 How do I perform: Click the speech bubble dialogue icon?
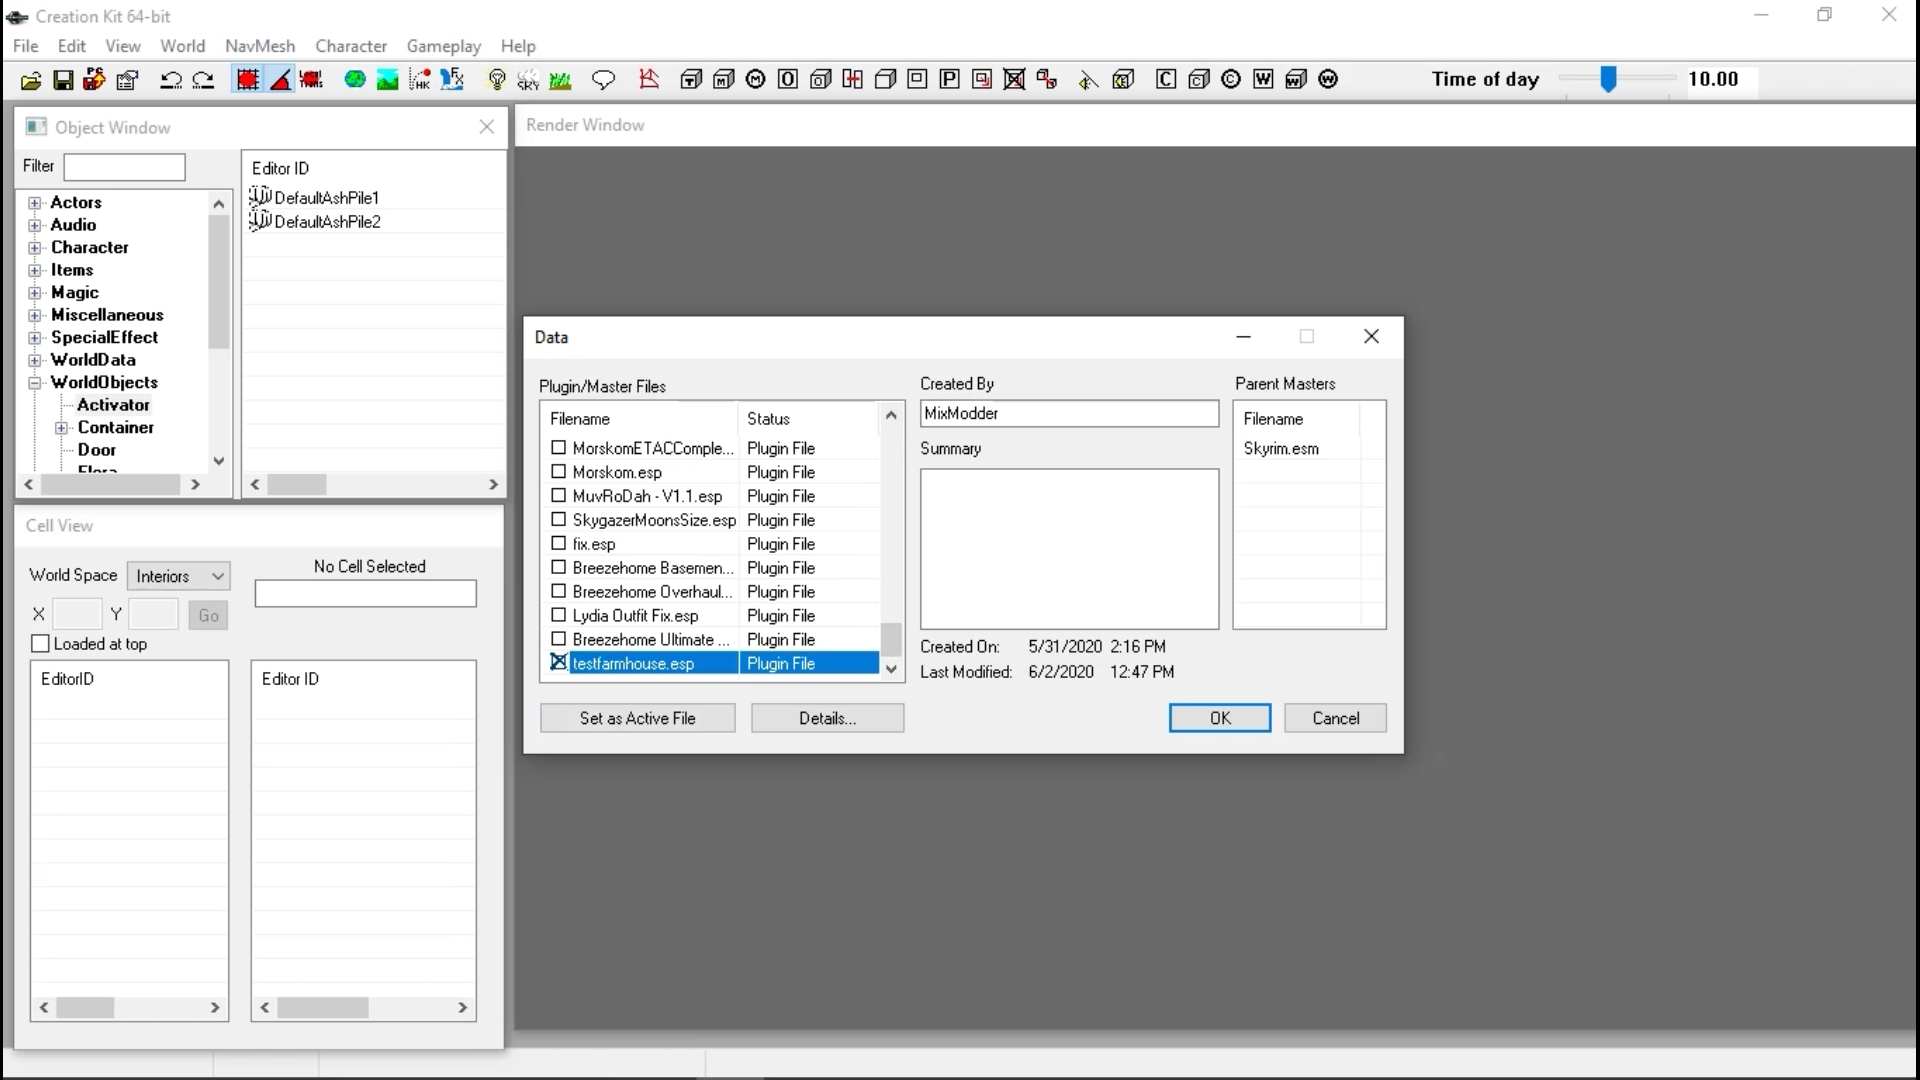[x=603, y=80]
